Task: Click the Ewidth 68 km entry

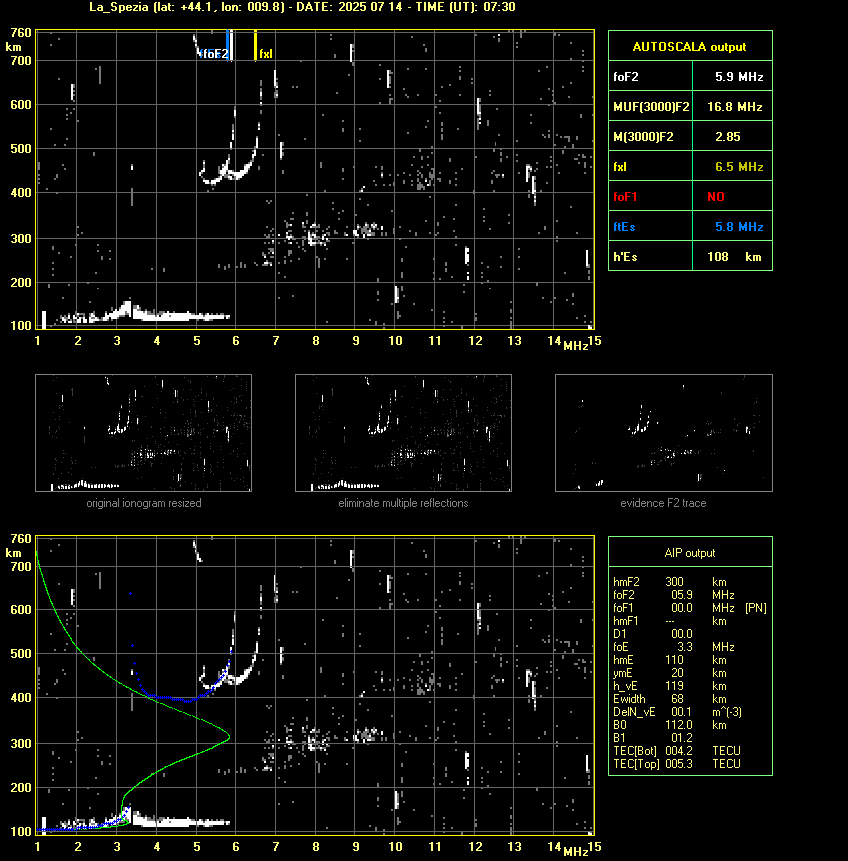Action: (x=670, y=699)
